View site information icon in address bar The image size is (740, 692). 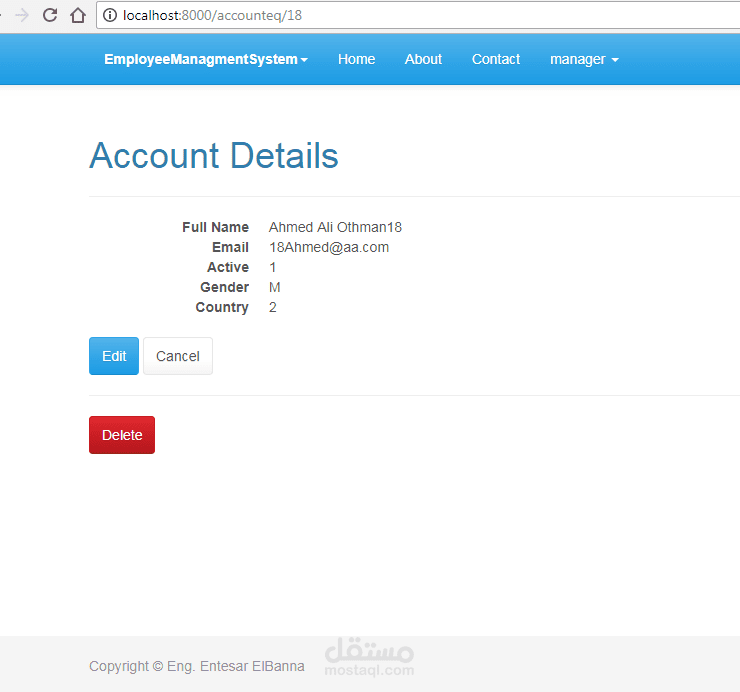[x=109, y=15]
